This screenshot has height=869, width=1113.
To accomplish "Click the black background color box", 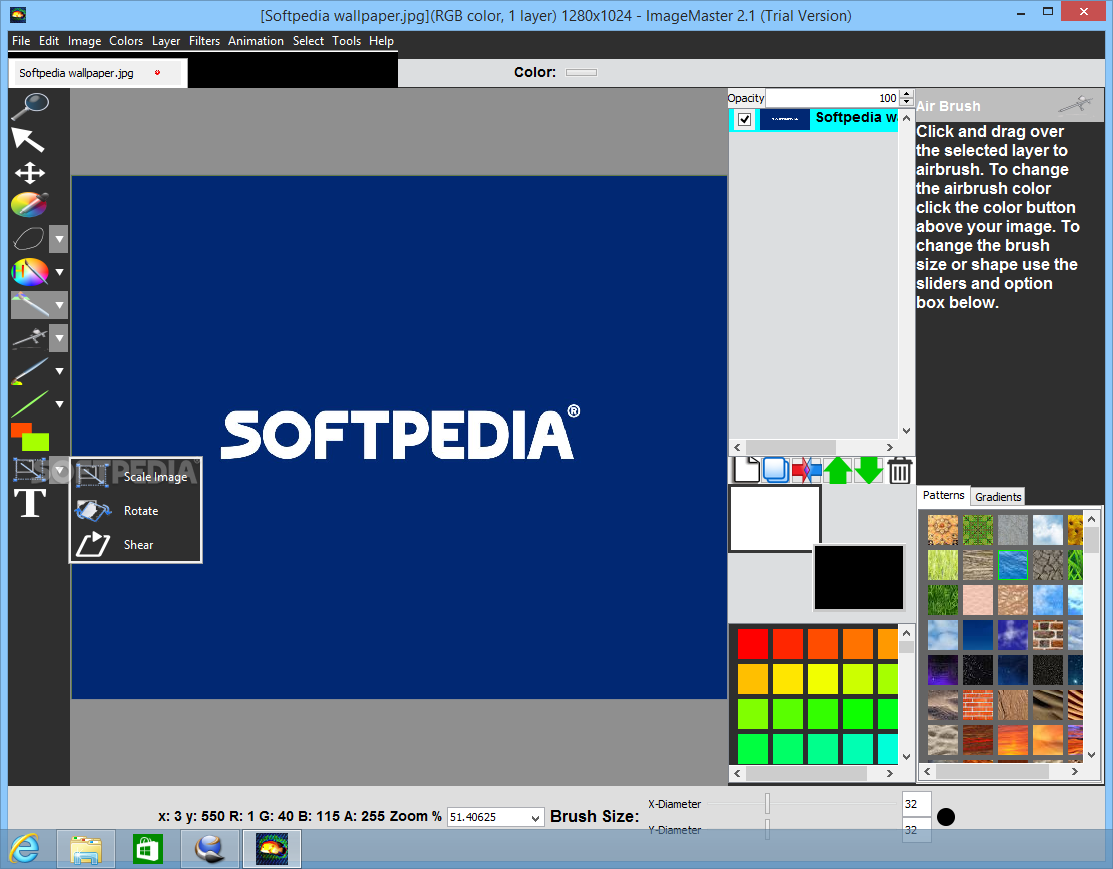I will (x=859, y=577).
